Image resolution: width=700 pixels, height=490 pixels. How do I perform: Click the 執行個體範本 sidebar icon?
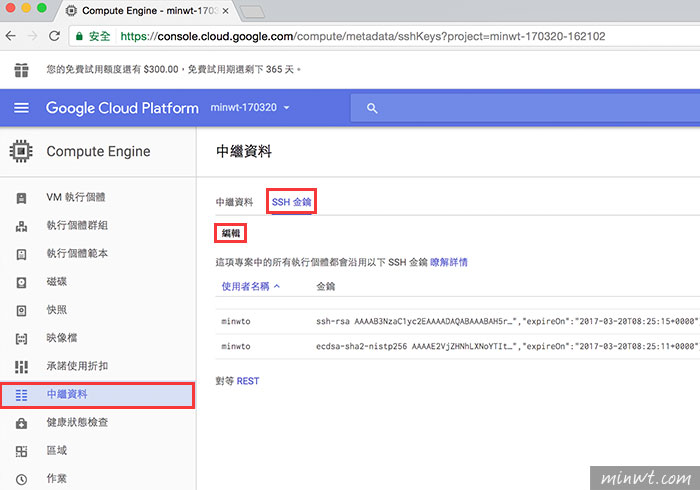point(21,254)
